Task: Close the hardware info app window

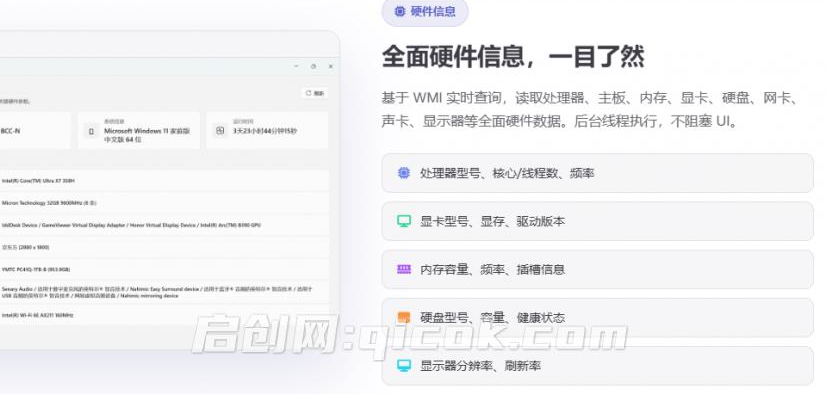Action: [331, 66]
